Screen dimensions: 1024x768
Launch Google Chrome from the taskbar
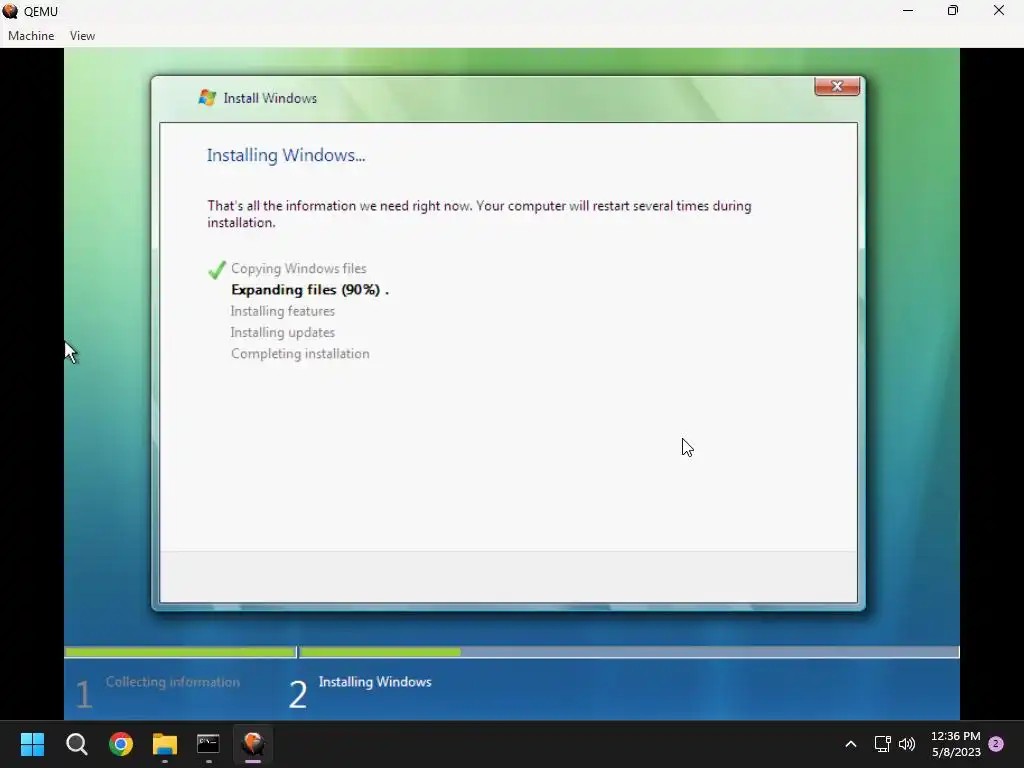pyautogui.click(x=121, y=744)
